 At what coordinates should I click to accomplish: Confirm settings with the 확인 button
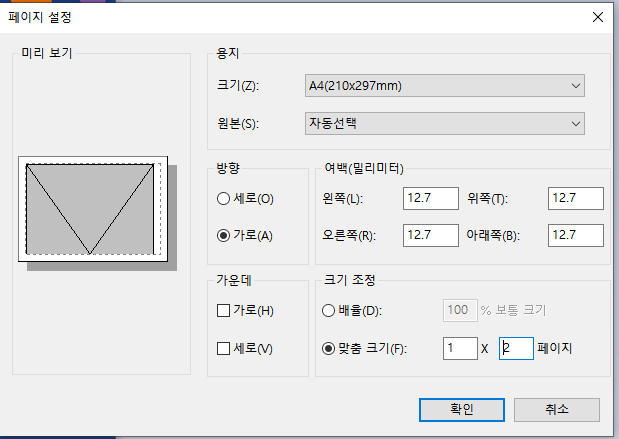(462, 410)
